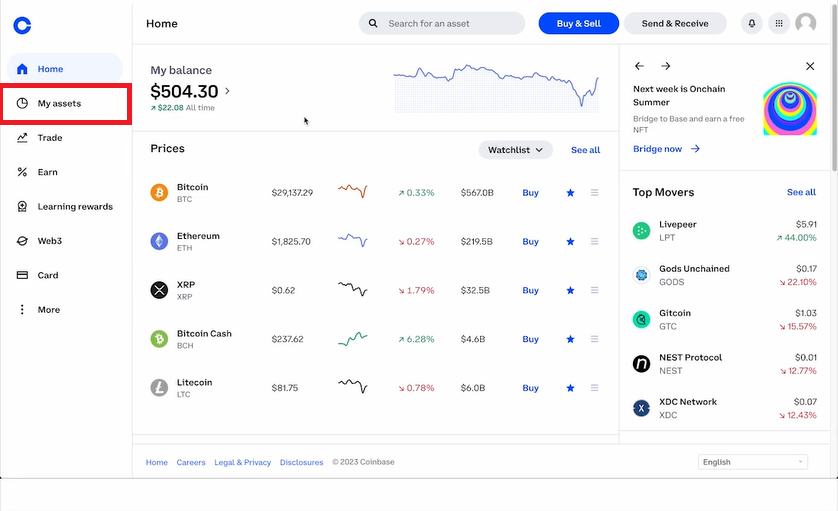Click the Coinbase logo icon
The width and height of the screenshot is (838, 511).
coord(22,25)
